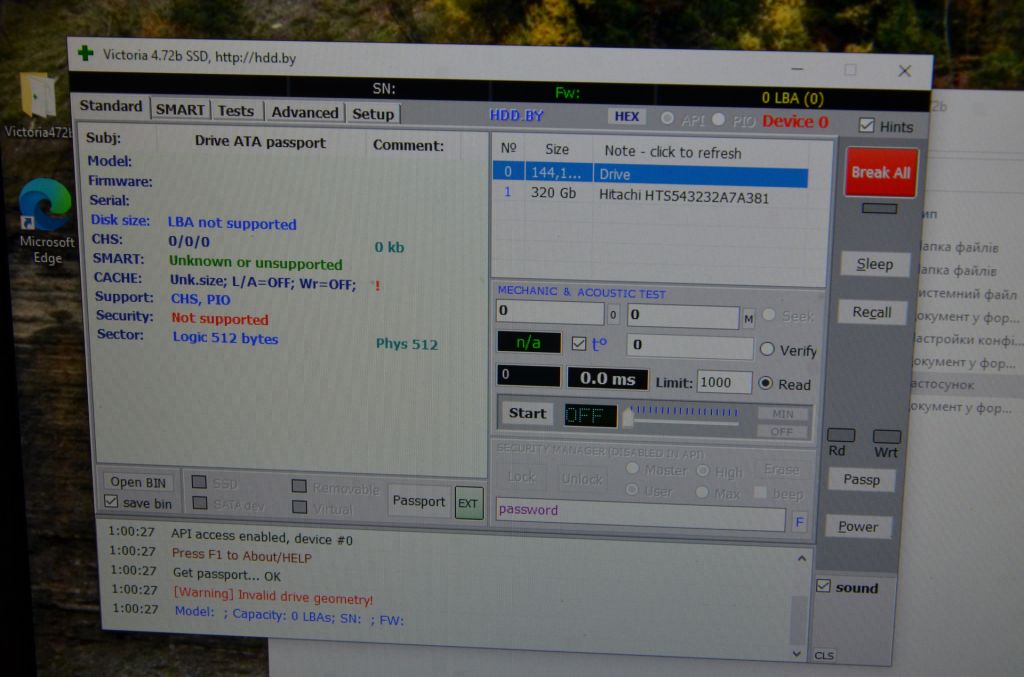Select the highlighted 144,1 Drive row
Screen dimensions: 1024x677
(x=650, y=174)
